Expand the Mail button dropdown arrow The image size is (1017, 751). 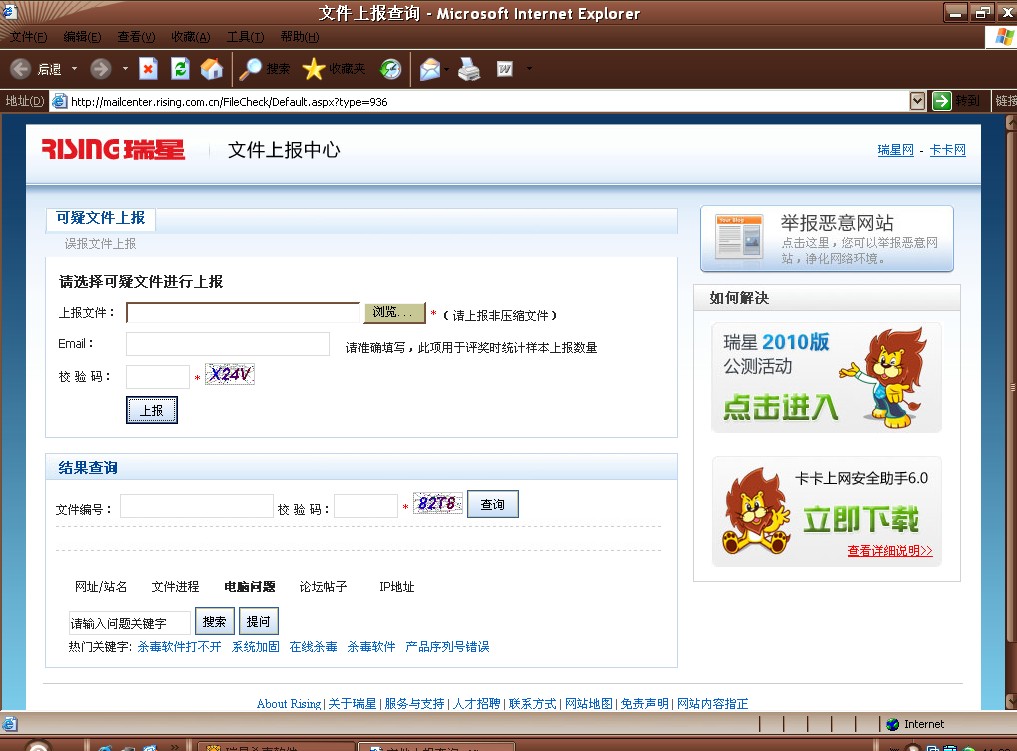447,69
